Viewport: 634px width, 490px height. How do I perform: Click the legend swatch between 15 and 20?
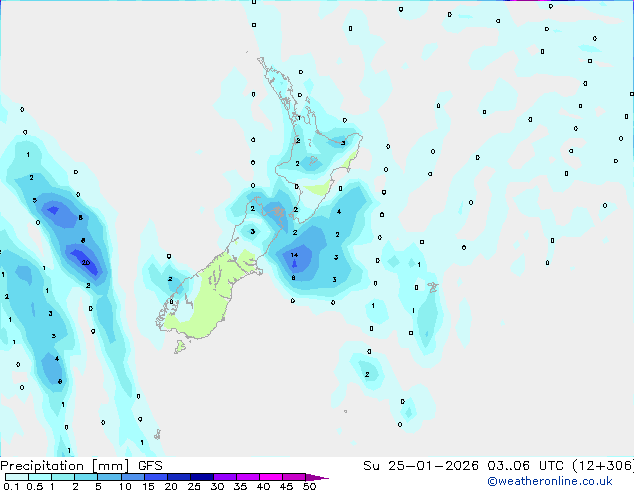click(155, 477)
